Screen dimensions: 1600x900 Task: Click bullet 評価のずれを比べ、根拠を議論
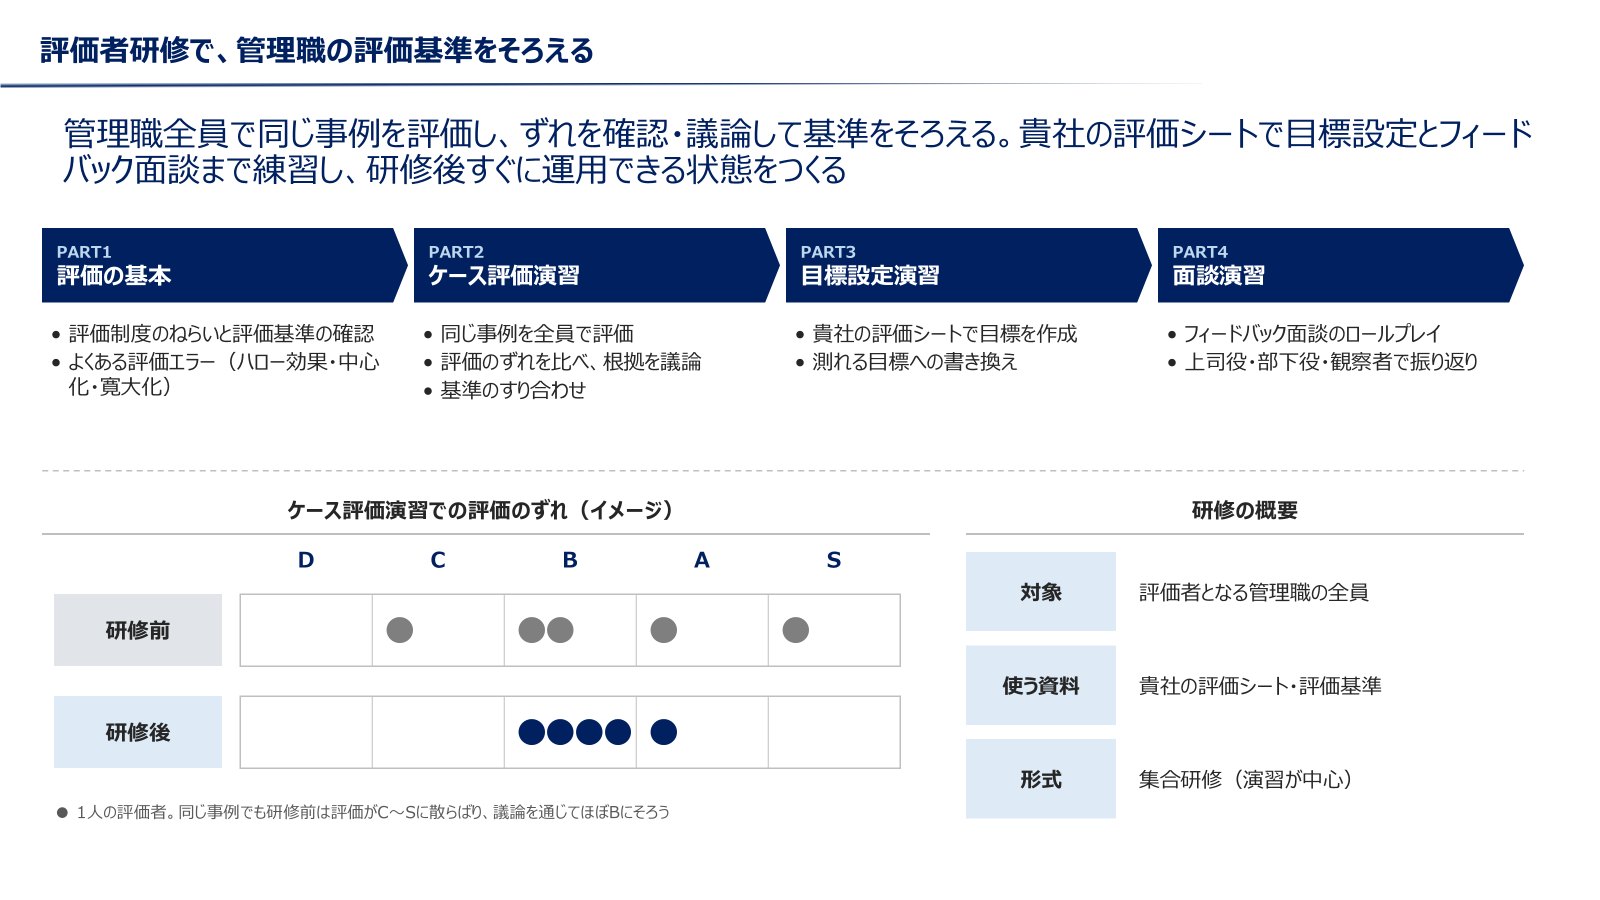click(571, 361)
